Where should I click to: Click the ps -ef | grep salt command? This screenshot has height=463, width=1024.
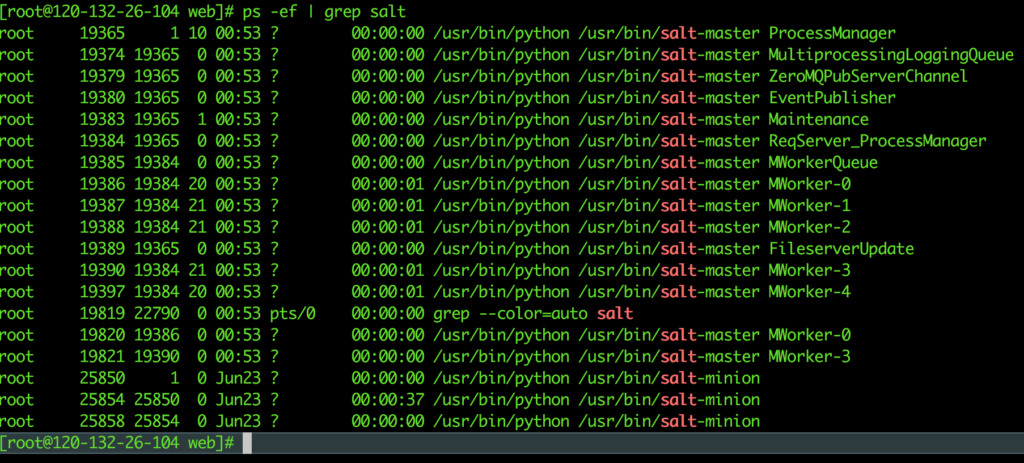click(324, 12)
